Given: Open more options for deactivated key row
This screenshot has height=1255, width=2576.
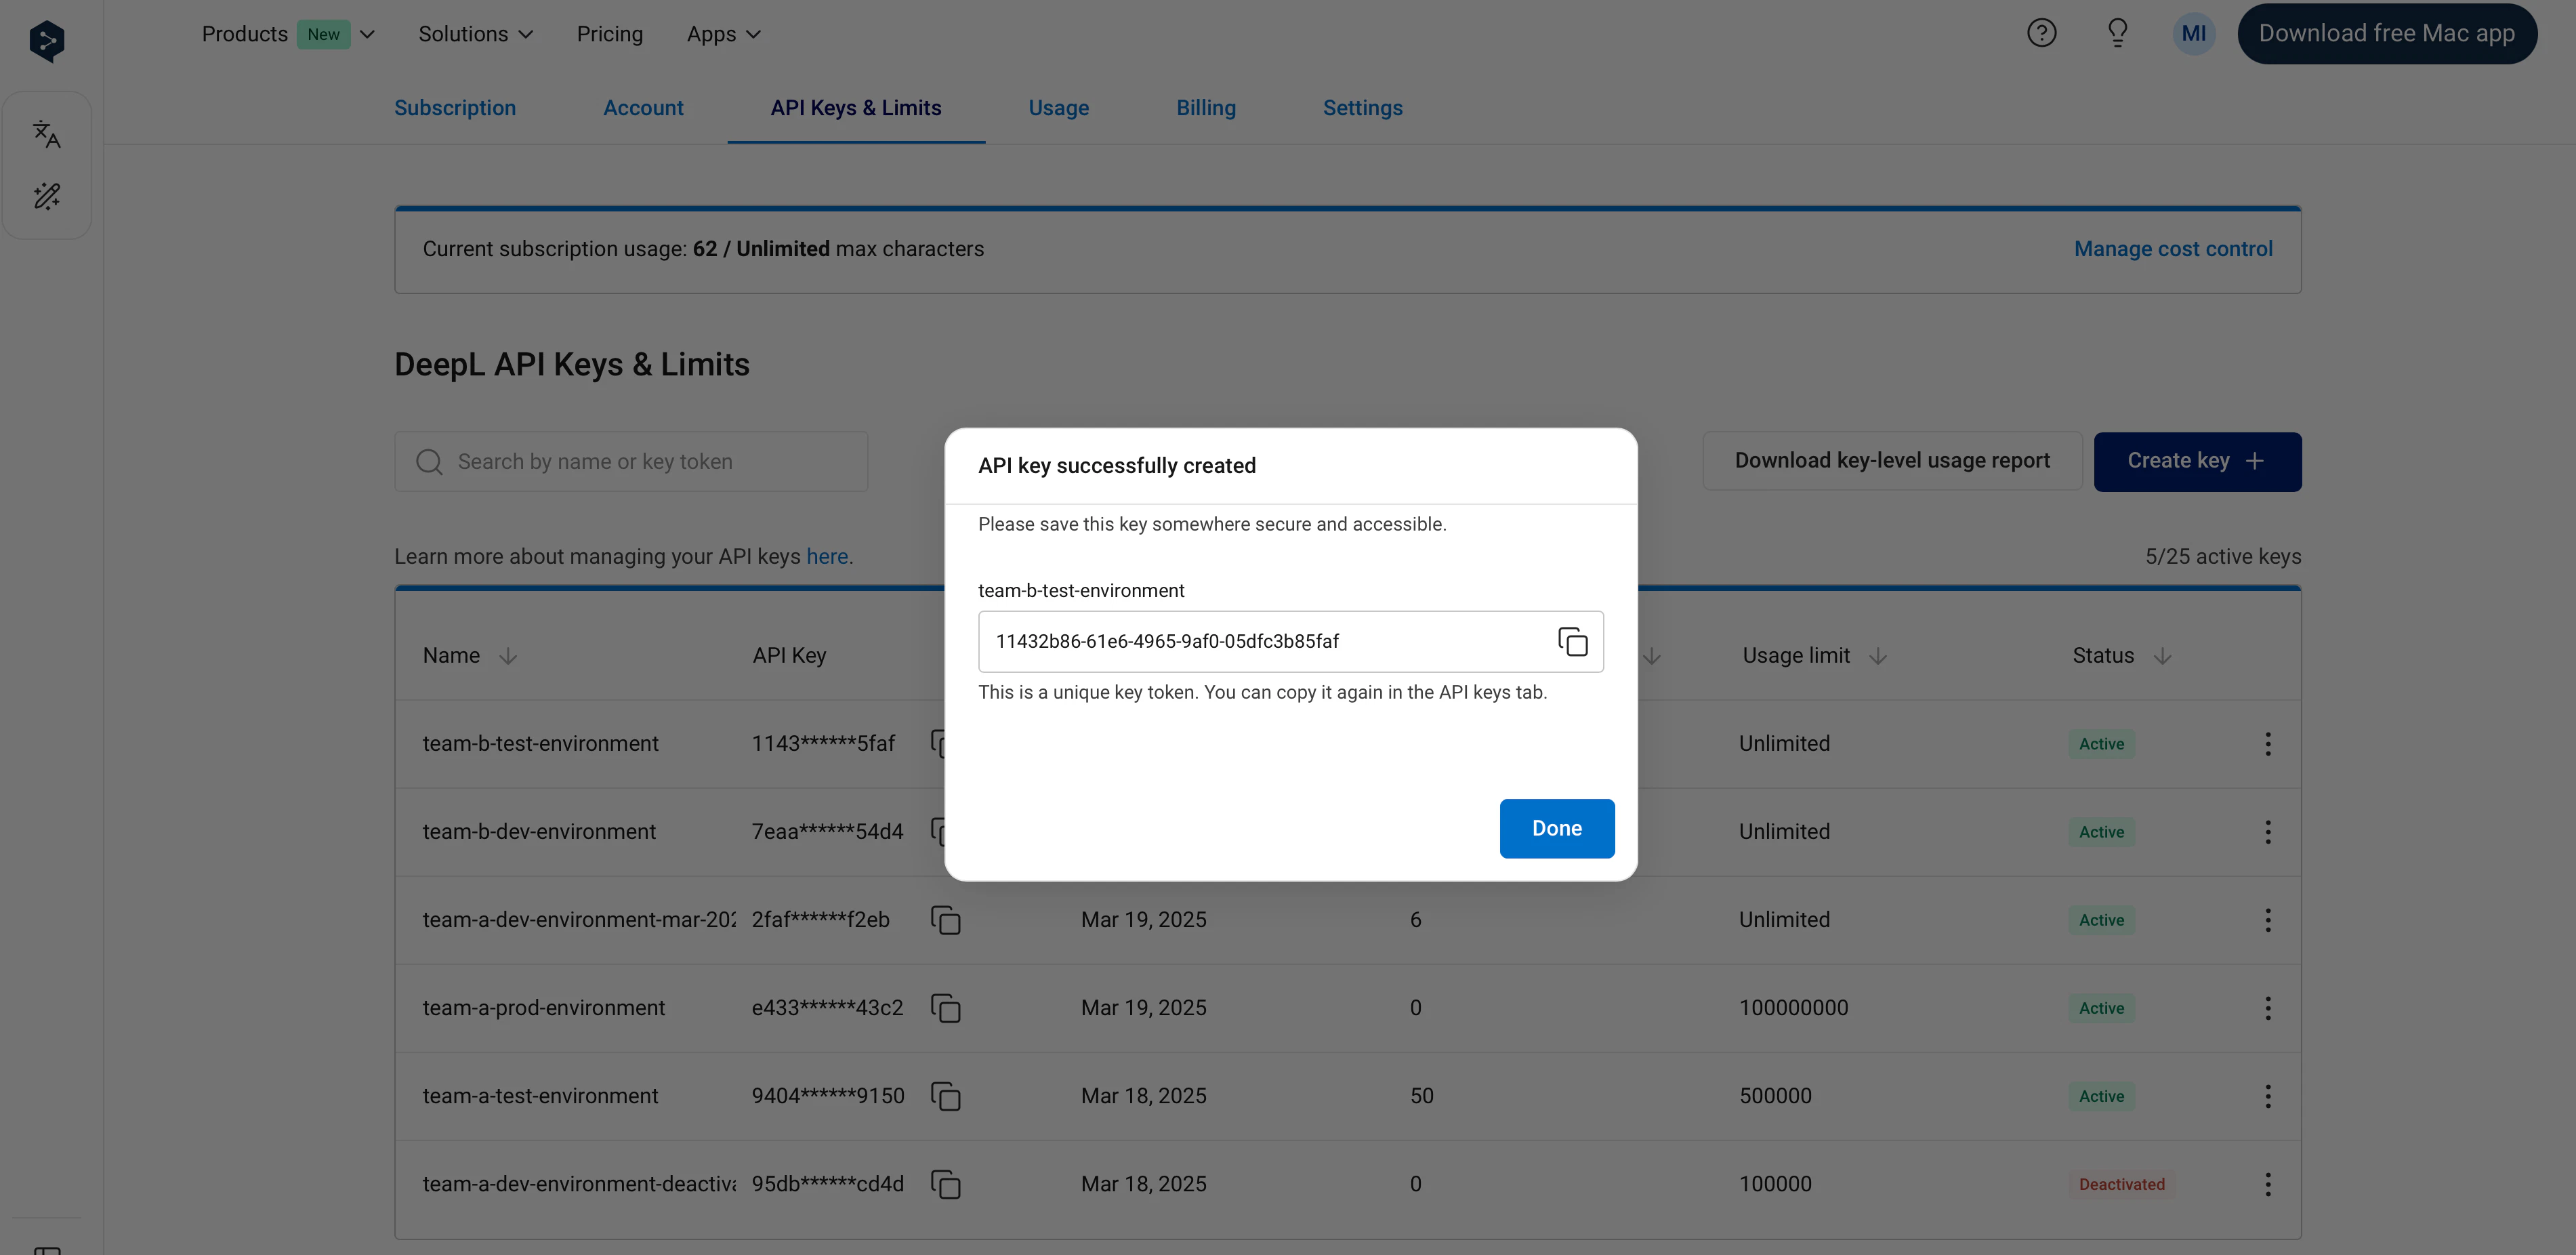Looking at the screenshot, I should (2267, 1184).
